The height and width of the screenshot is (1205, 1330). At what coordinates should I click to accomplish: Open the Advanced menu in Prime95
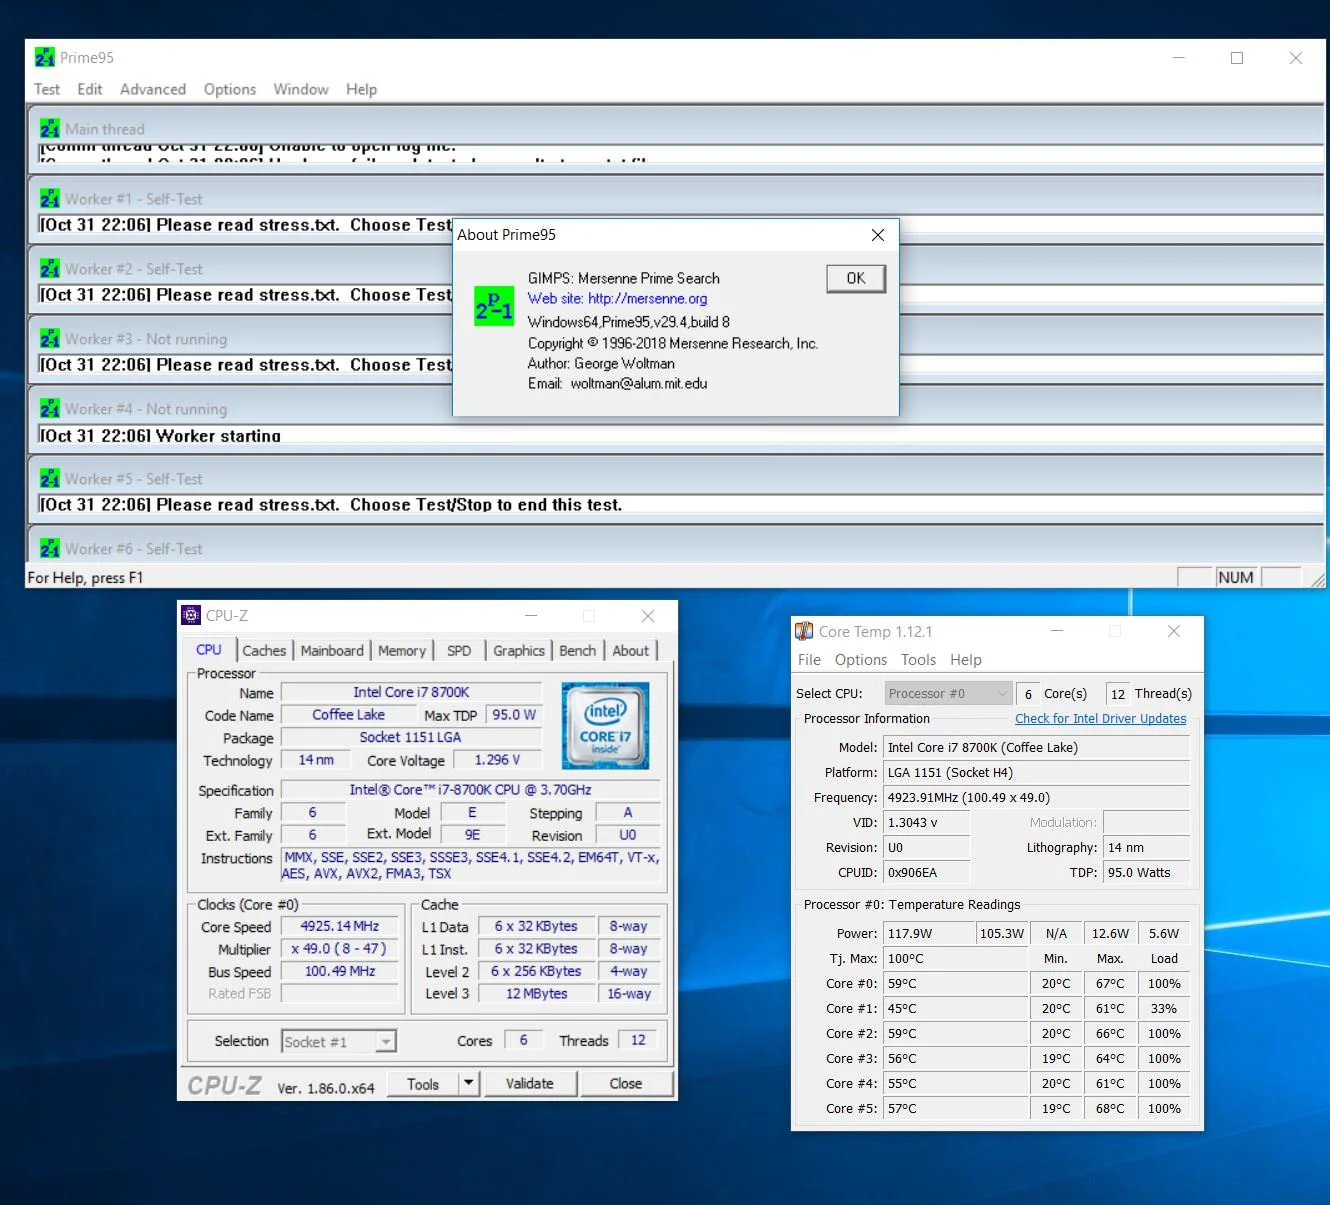coord(153,89)
